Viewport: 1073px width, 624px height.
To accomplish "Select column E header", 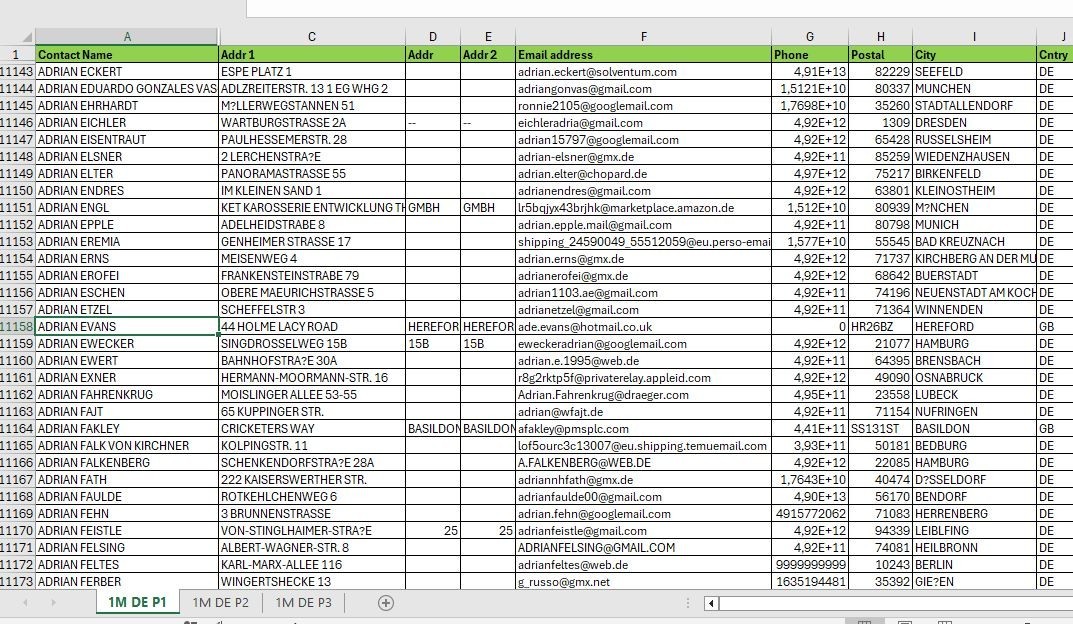I will [488, 37].
